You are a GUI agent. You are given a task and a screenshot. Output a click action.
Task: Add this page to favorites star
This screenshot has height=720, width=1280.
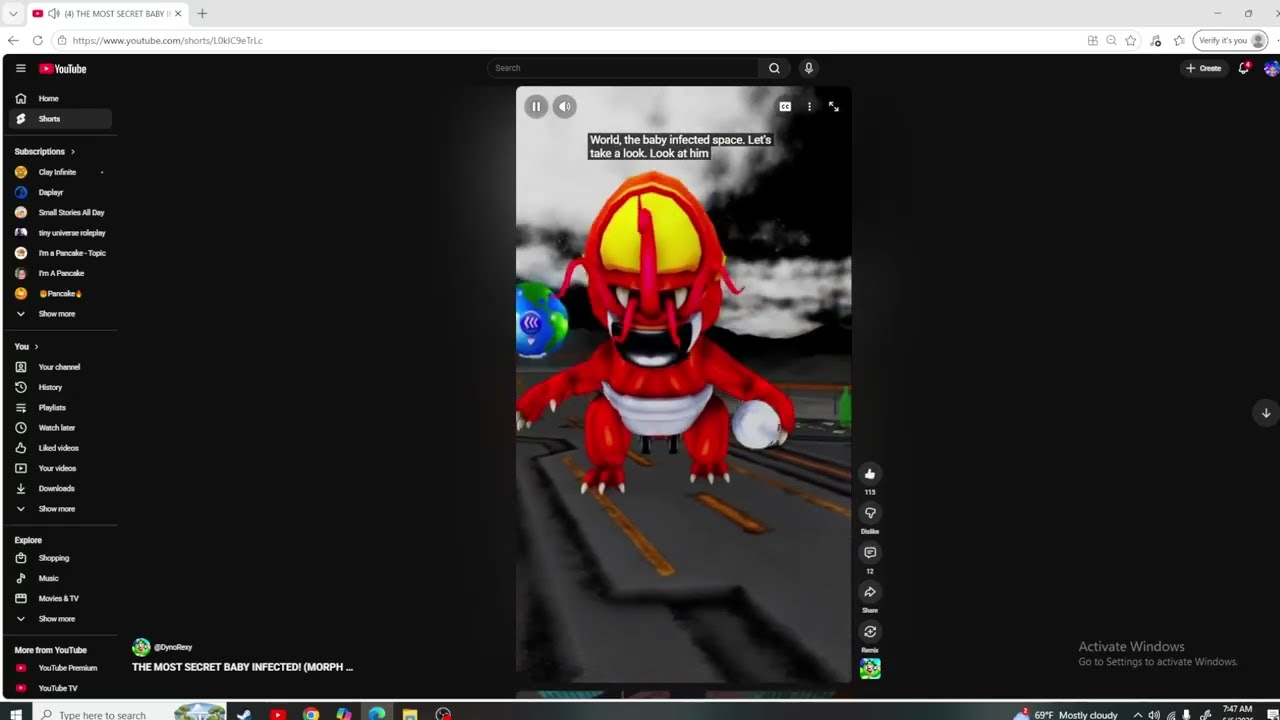pos(1131,40)
